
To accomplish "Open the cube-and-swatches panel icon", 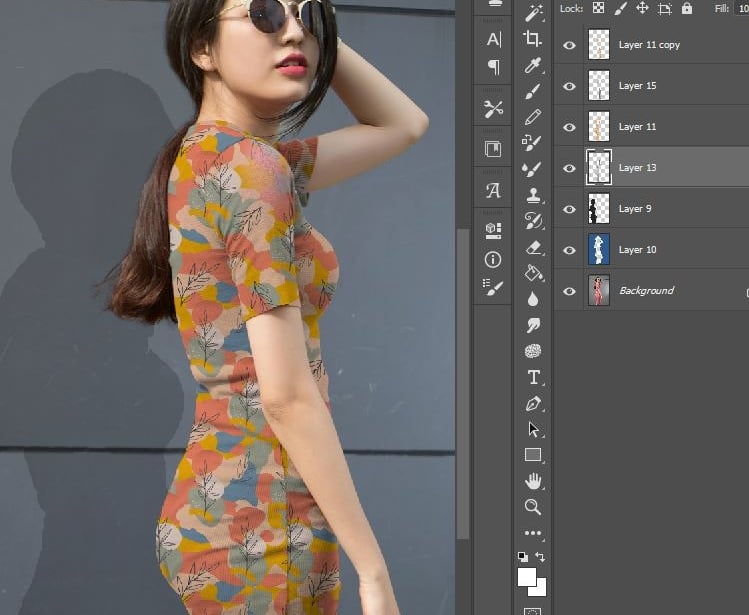I will (x=493, y=231).
